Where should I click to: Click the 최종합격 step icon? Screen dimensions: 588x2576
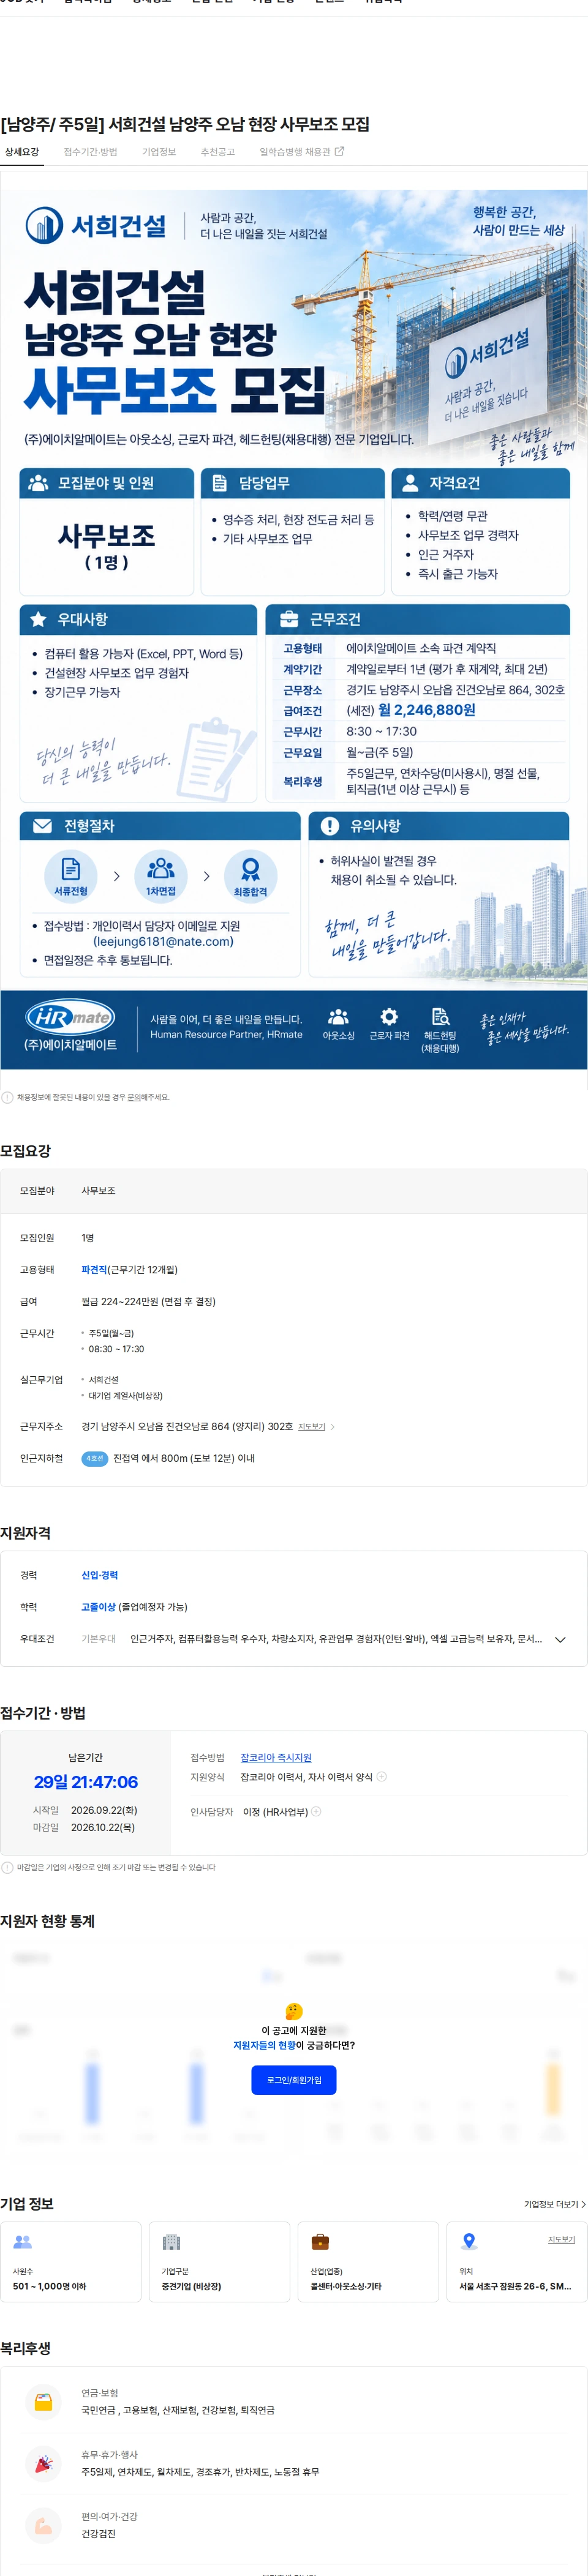click(250, 876)
